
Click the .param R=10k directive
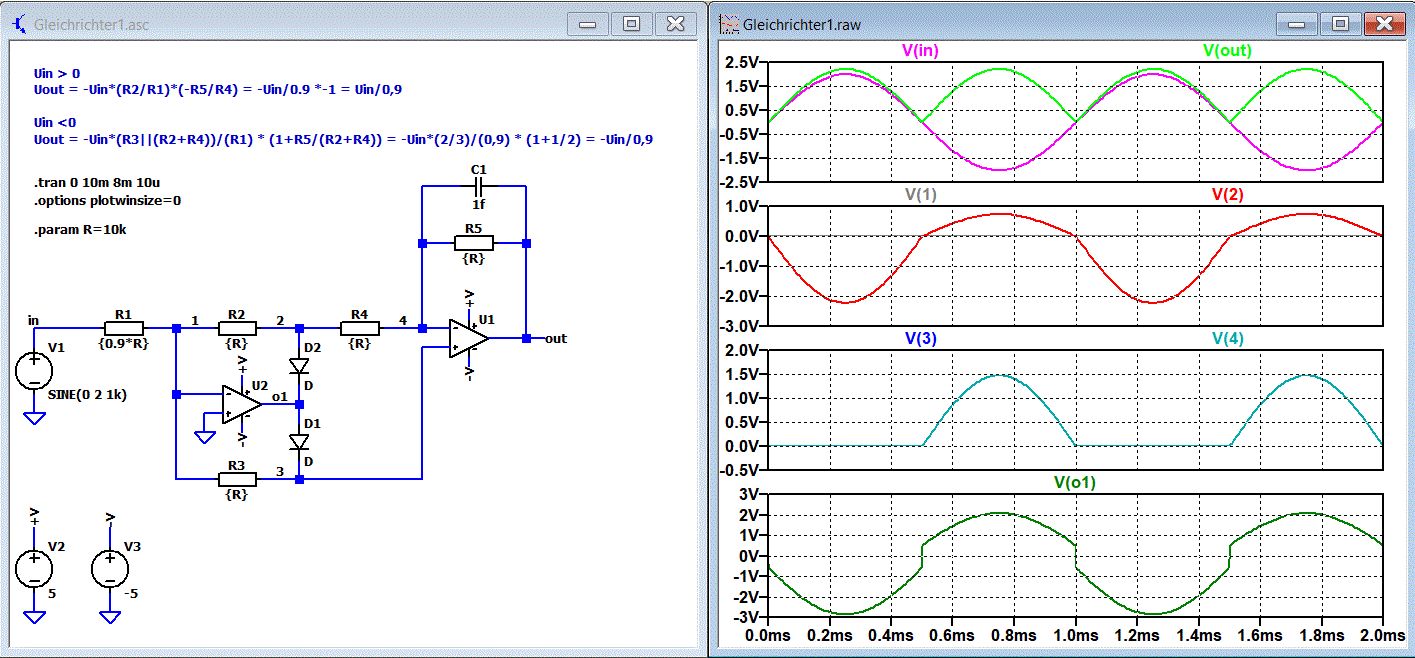point(80,230)
